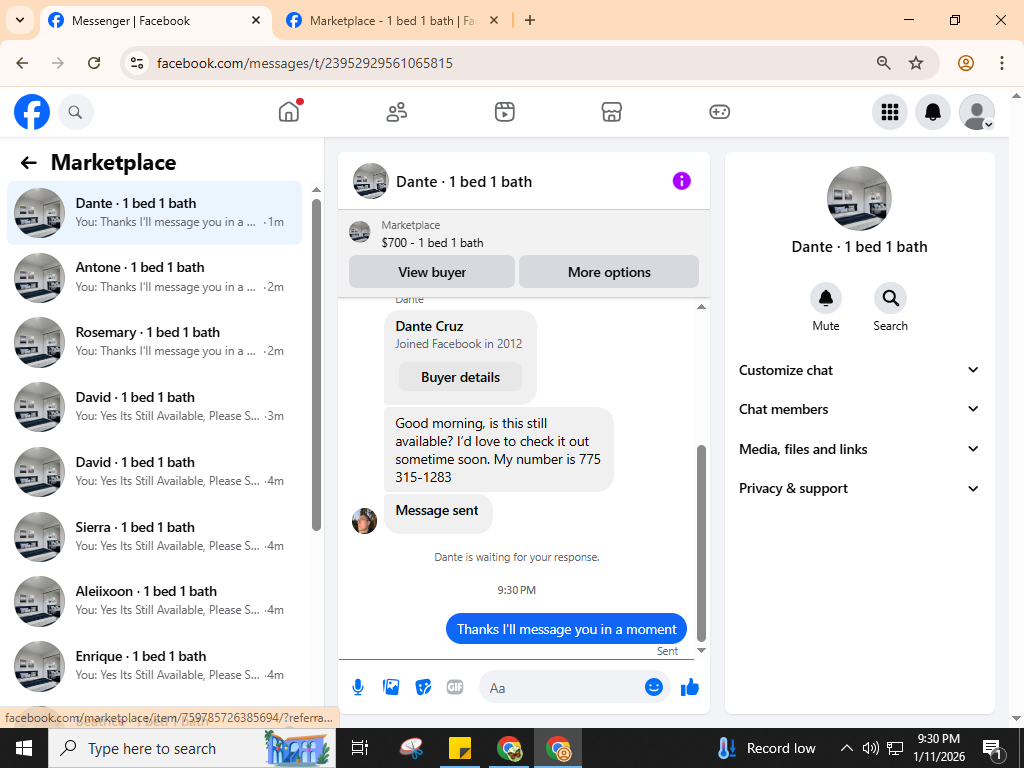Bookmark this page with the star icon
This screenshot has width=1024, height=768.
pos(916,63)
